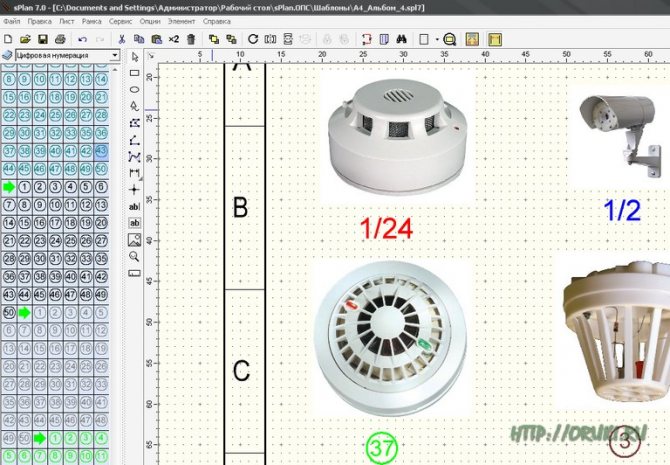Open the 'Файл' menu
Viewport: 670px width, 465px height.
12,20
